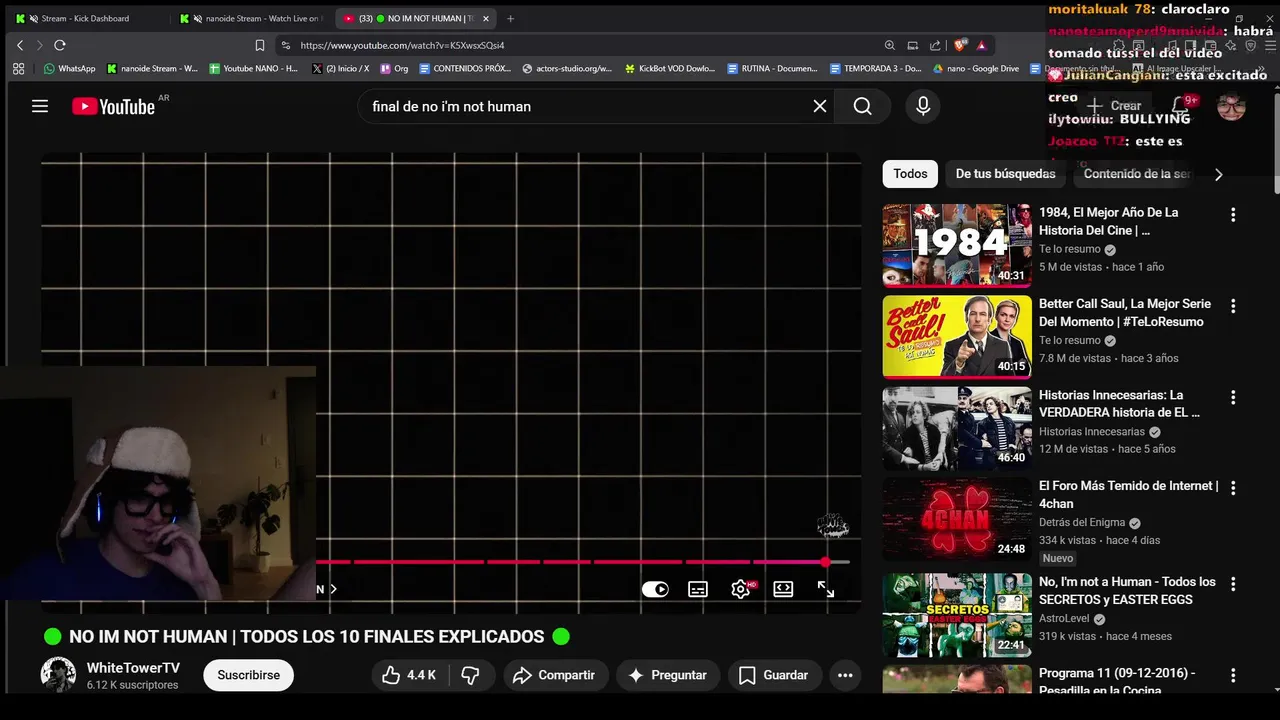Reload the page
1280x720 pixels.
point(60,45)
